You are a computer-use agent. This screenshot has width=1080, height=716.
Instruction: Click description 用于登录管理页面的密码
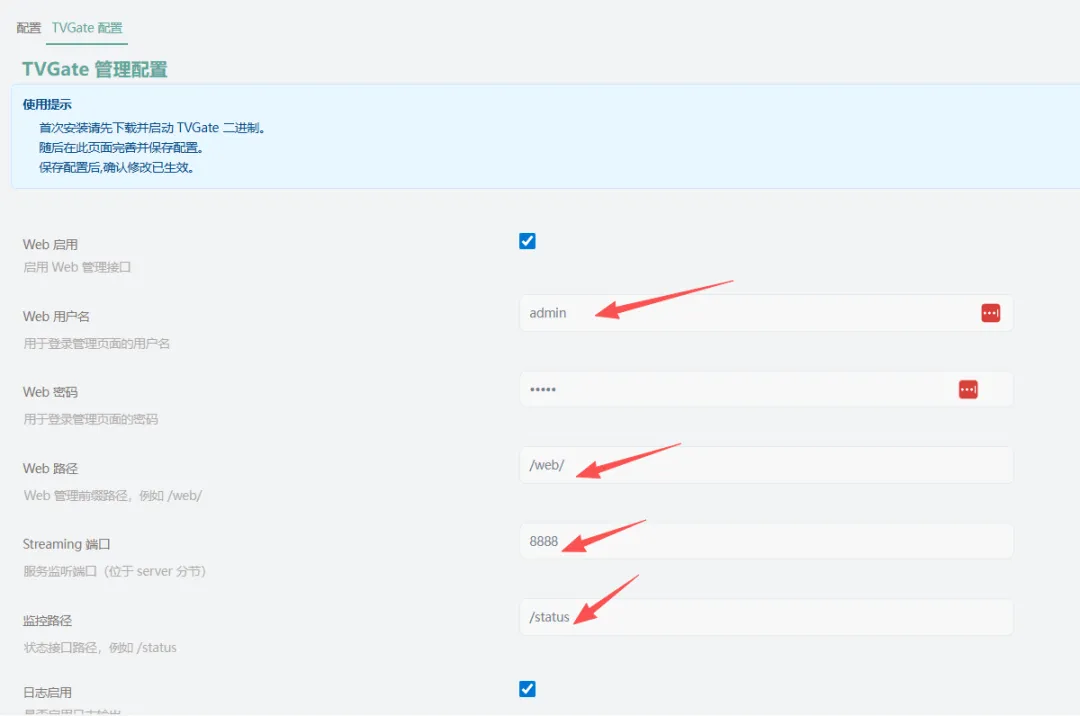point(91,419)
